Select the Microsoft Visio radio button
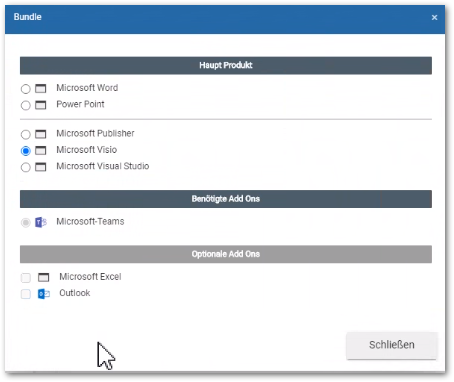 pyautogui.click(x=26, y=151)
